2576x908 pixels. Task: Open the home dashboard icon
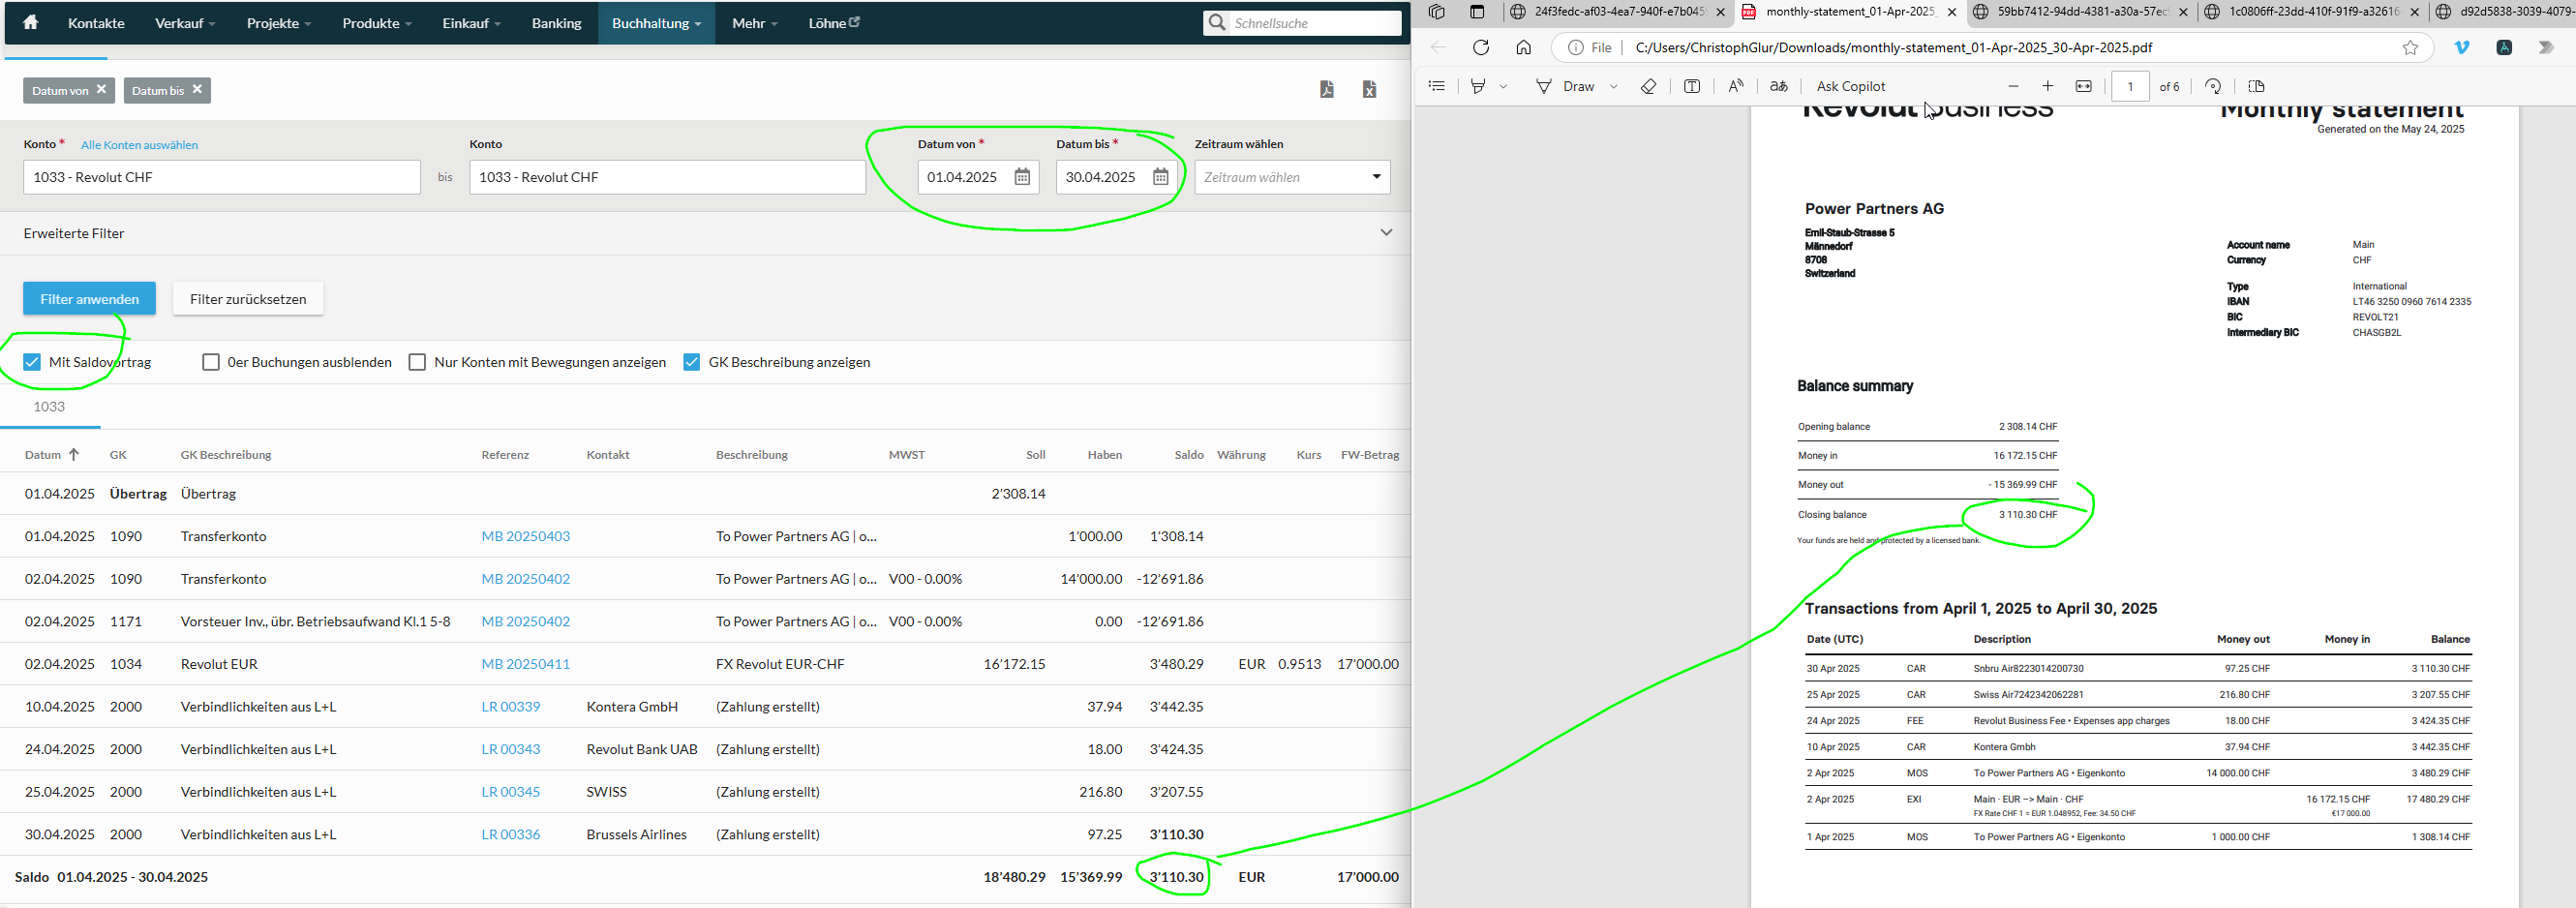click(31, 22)
